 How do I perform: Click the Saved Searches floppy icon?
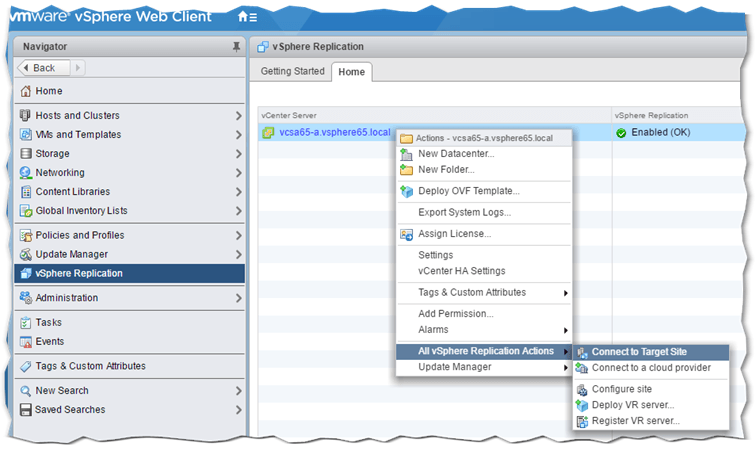click(x=26, y=410)
